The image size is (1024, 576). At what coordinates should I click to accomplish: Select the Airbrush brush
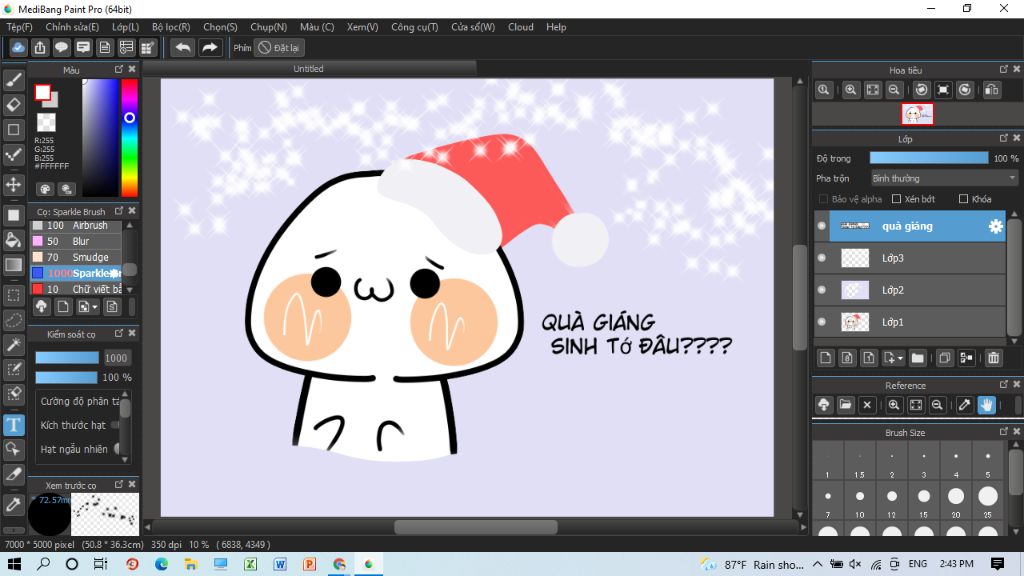[x=76, y=225]
